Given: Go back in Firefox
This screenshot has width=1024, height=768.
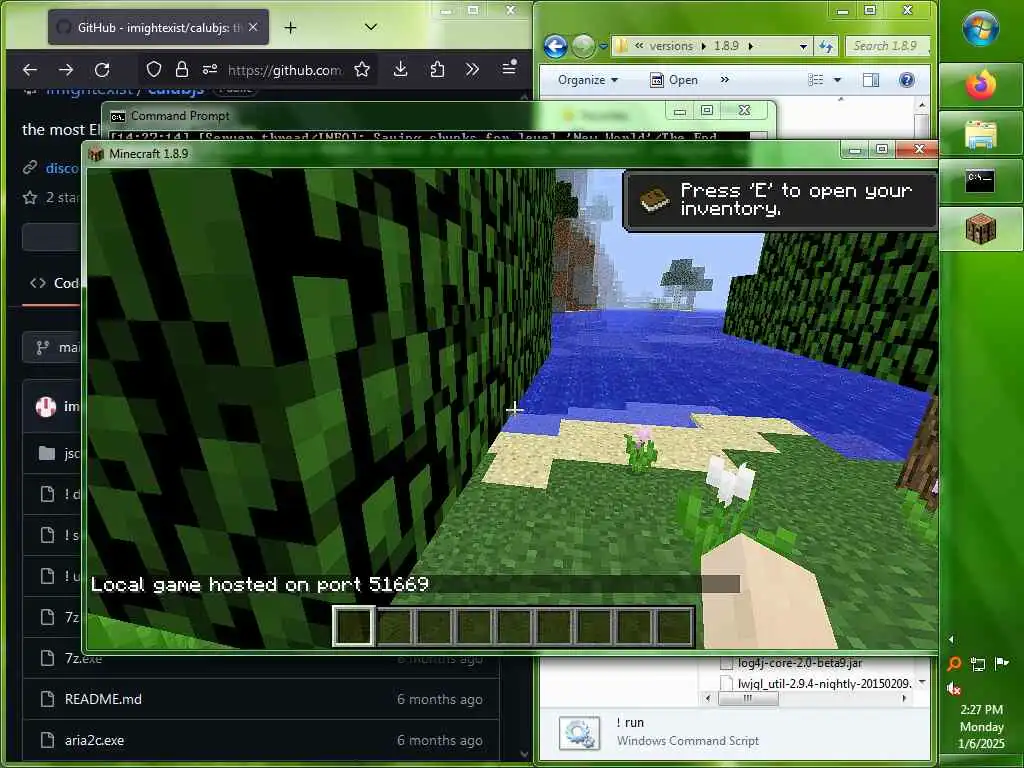Looking at the screenshot, I should 30,69.
